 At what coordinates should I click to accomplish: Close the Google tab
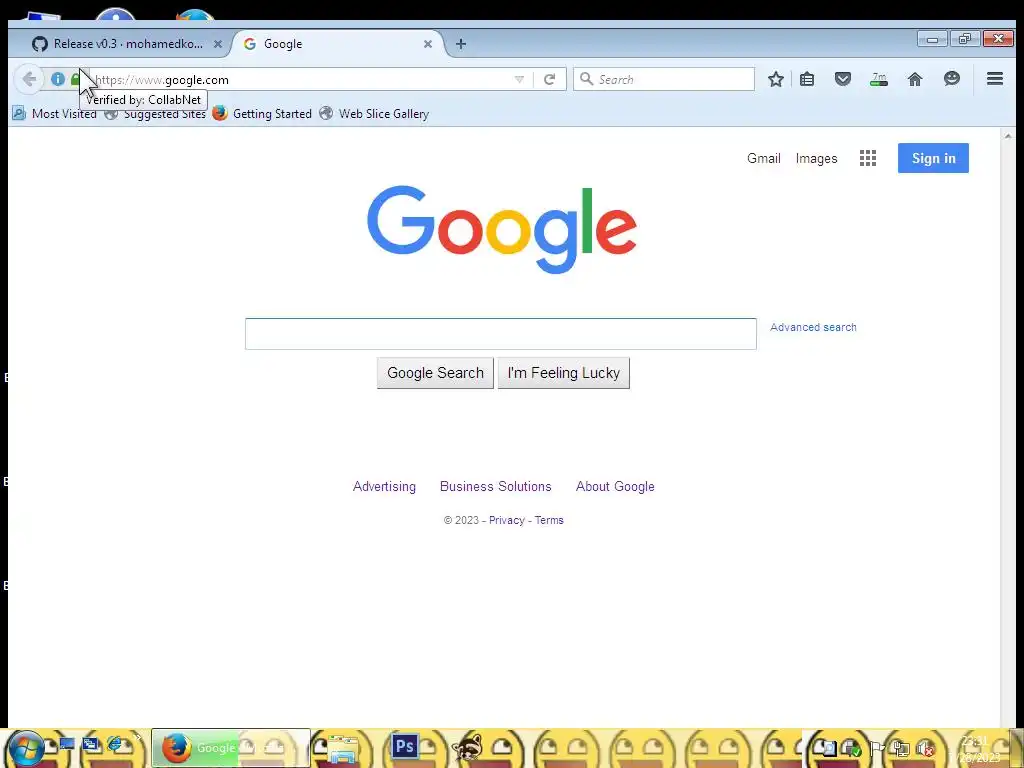coord(428,44)
